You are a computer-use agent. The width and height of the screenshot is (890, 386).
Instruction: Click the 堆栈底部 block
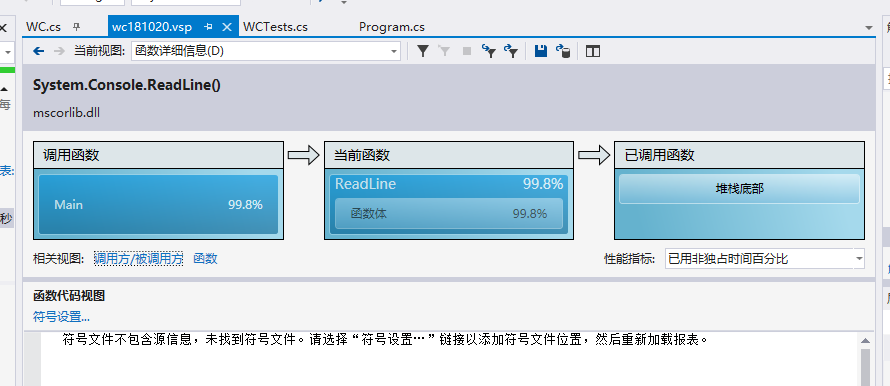(x=740, y=189)
